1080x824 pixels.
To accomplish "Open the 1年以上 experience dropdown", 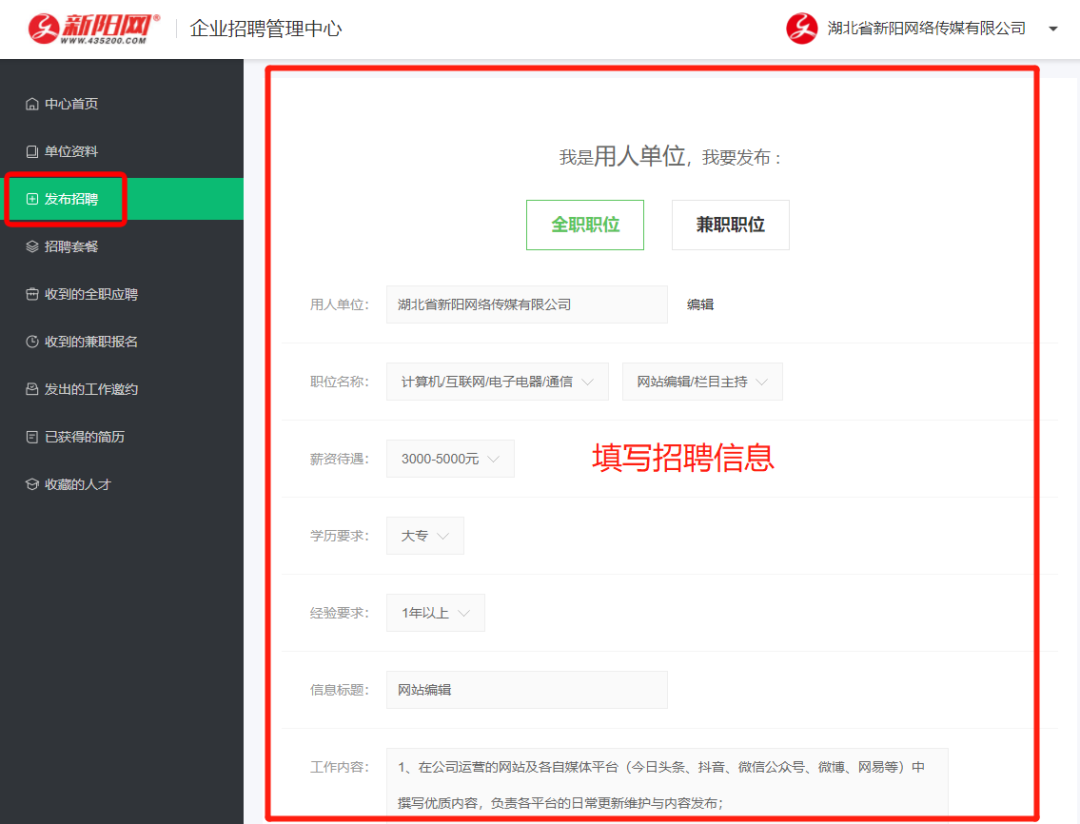I will [435, 613].
